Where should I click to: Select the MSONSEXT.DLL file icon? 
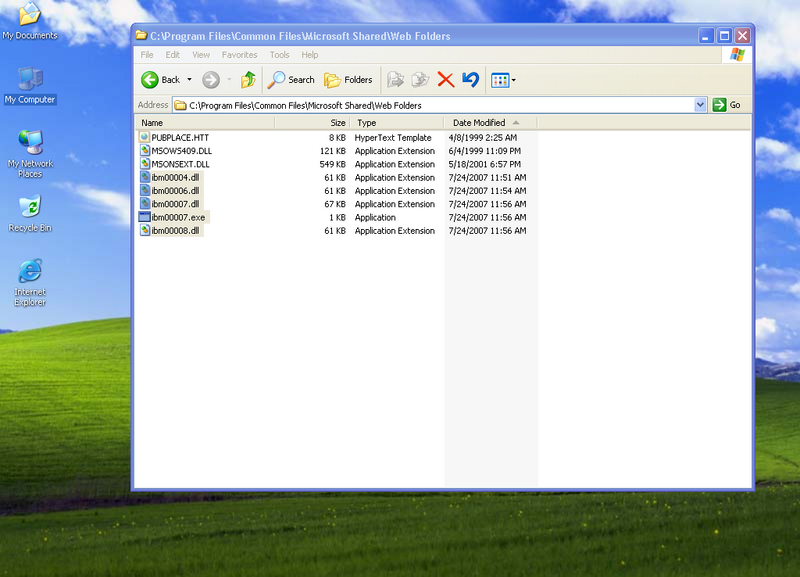coord(144,164)
